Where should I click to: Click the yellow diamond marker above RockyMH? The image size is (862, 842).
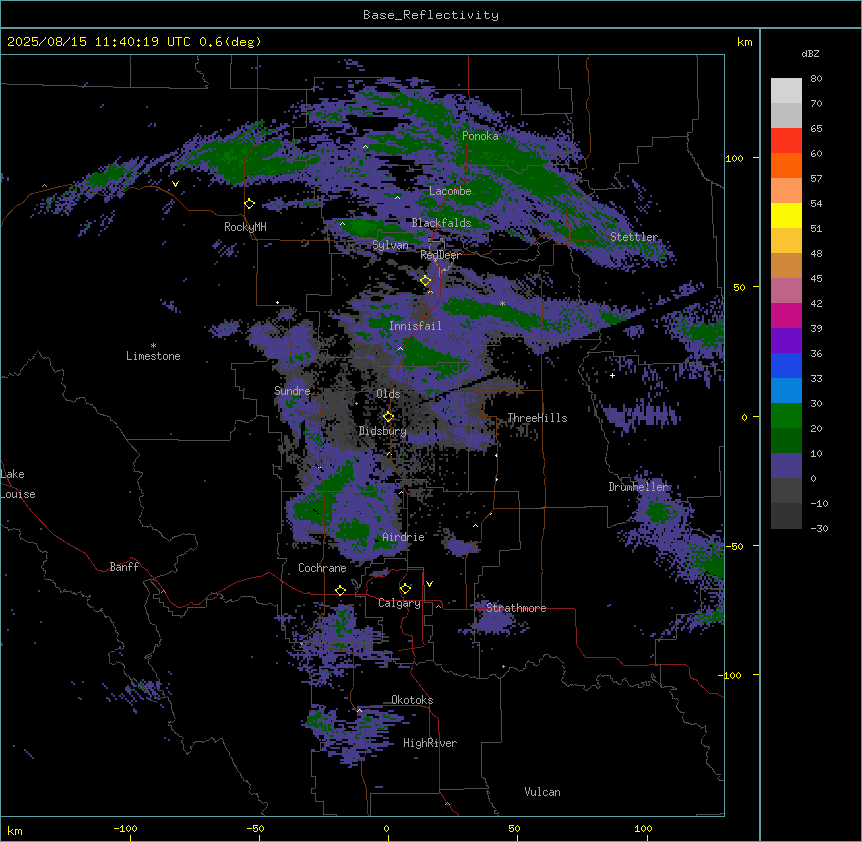pyautogui.click(x=250, y=204)
